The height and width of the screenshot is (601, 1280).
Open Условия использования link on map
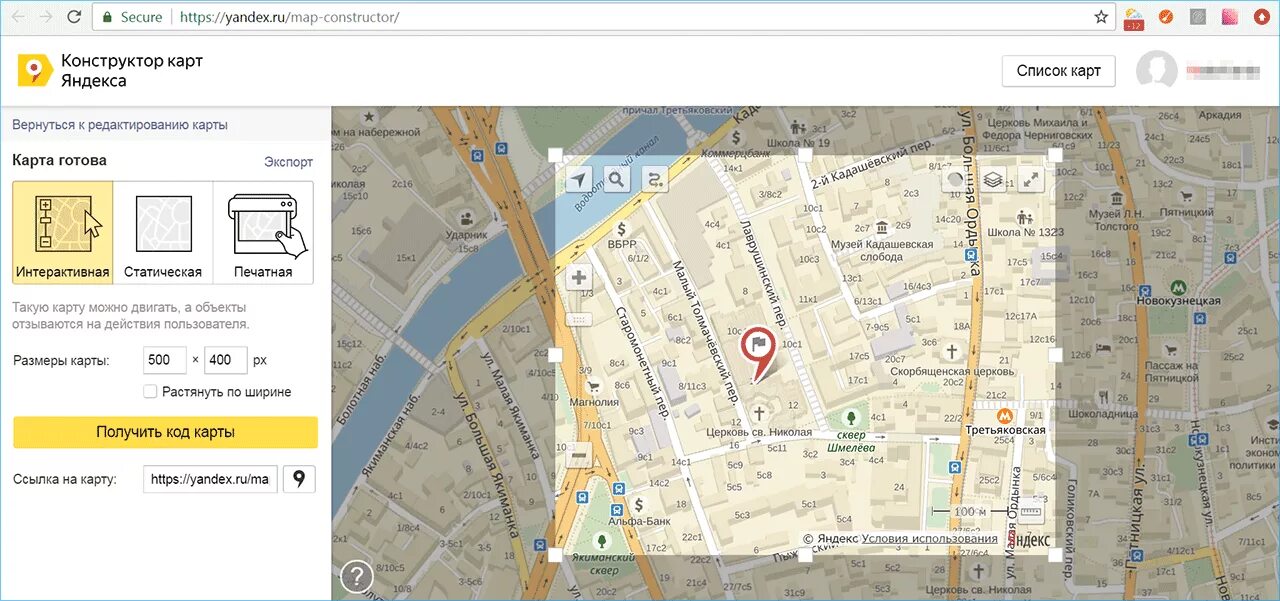930,539
